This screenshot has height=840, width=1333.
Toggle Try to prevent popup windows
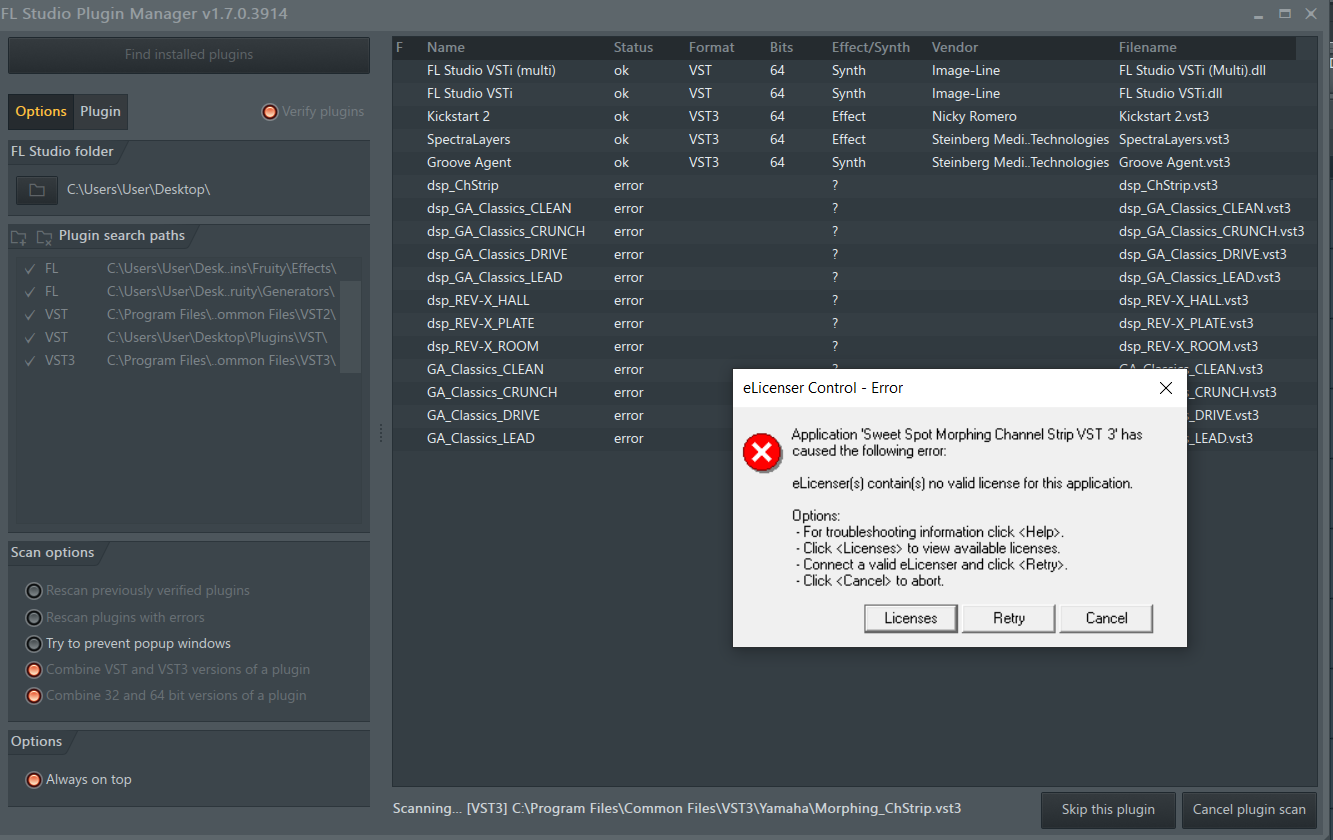coord(34,644)
